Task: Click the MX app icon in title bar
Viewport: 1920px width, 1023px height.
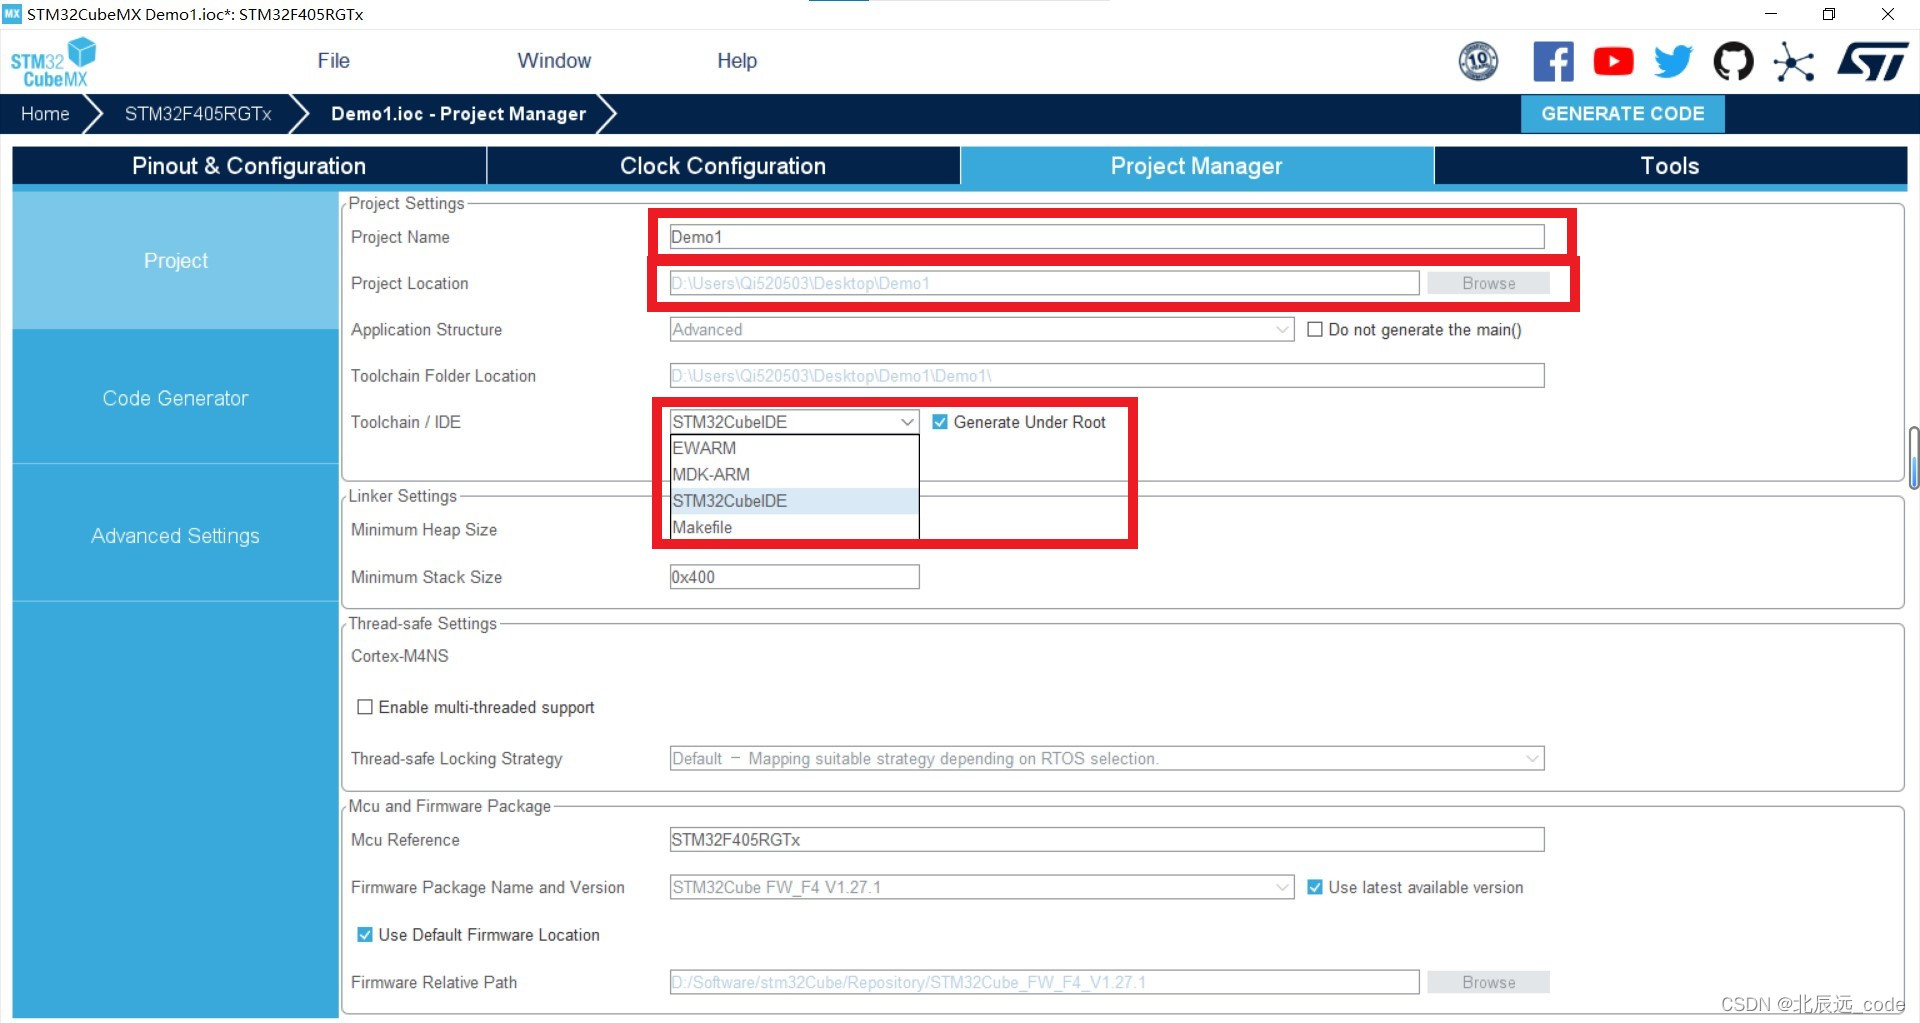Action: tap(12, 14)
